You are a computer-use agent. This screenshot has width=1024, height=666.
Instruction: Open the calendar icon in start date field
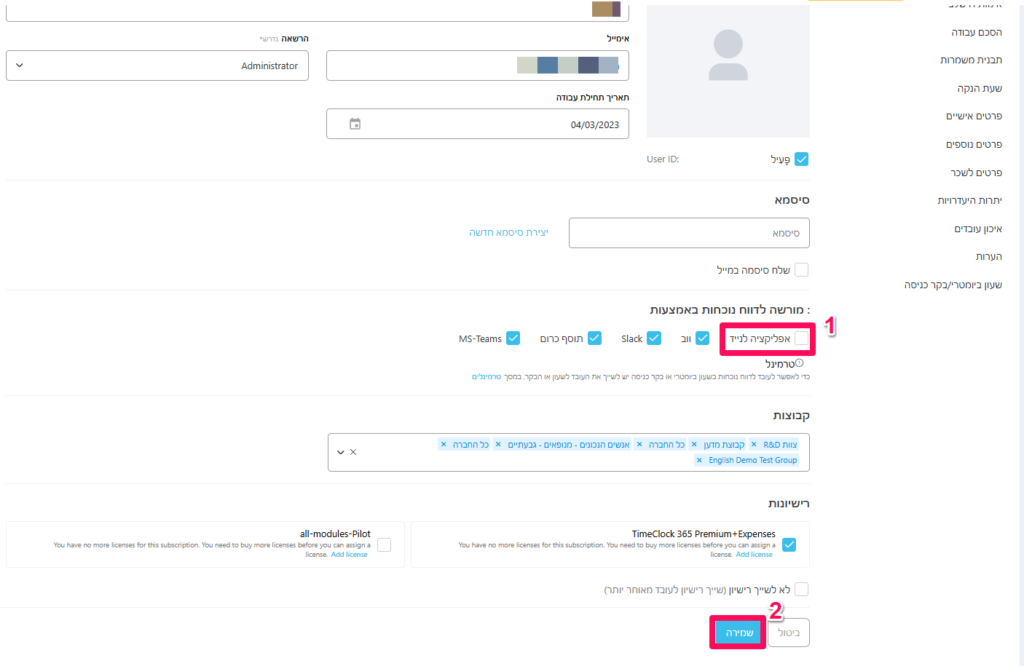(x=355, y=124)
